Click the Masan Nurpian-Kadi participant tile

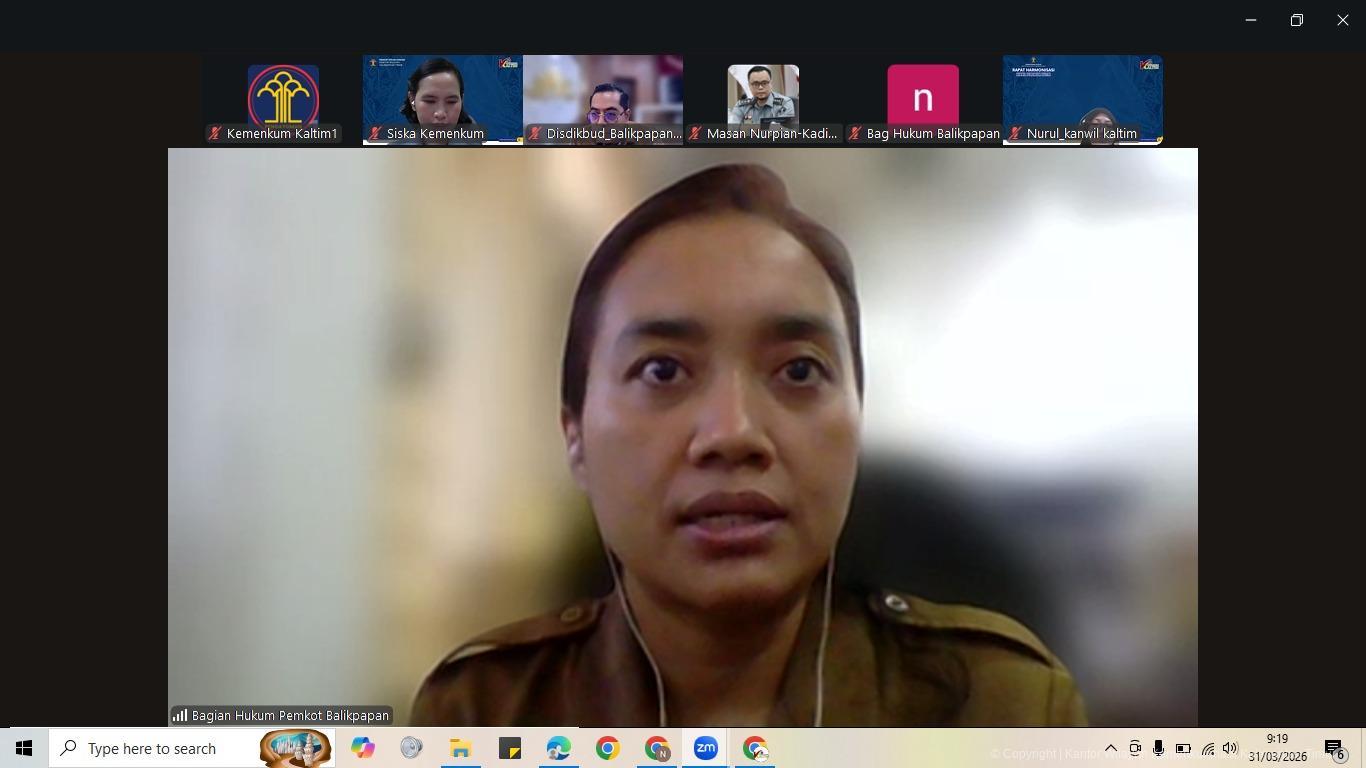pos(763,99)
